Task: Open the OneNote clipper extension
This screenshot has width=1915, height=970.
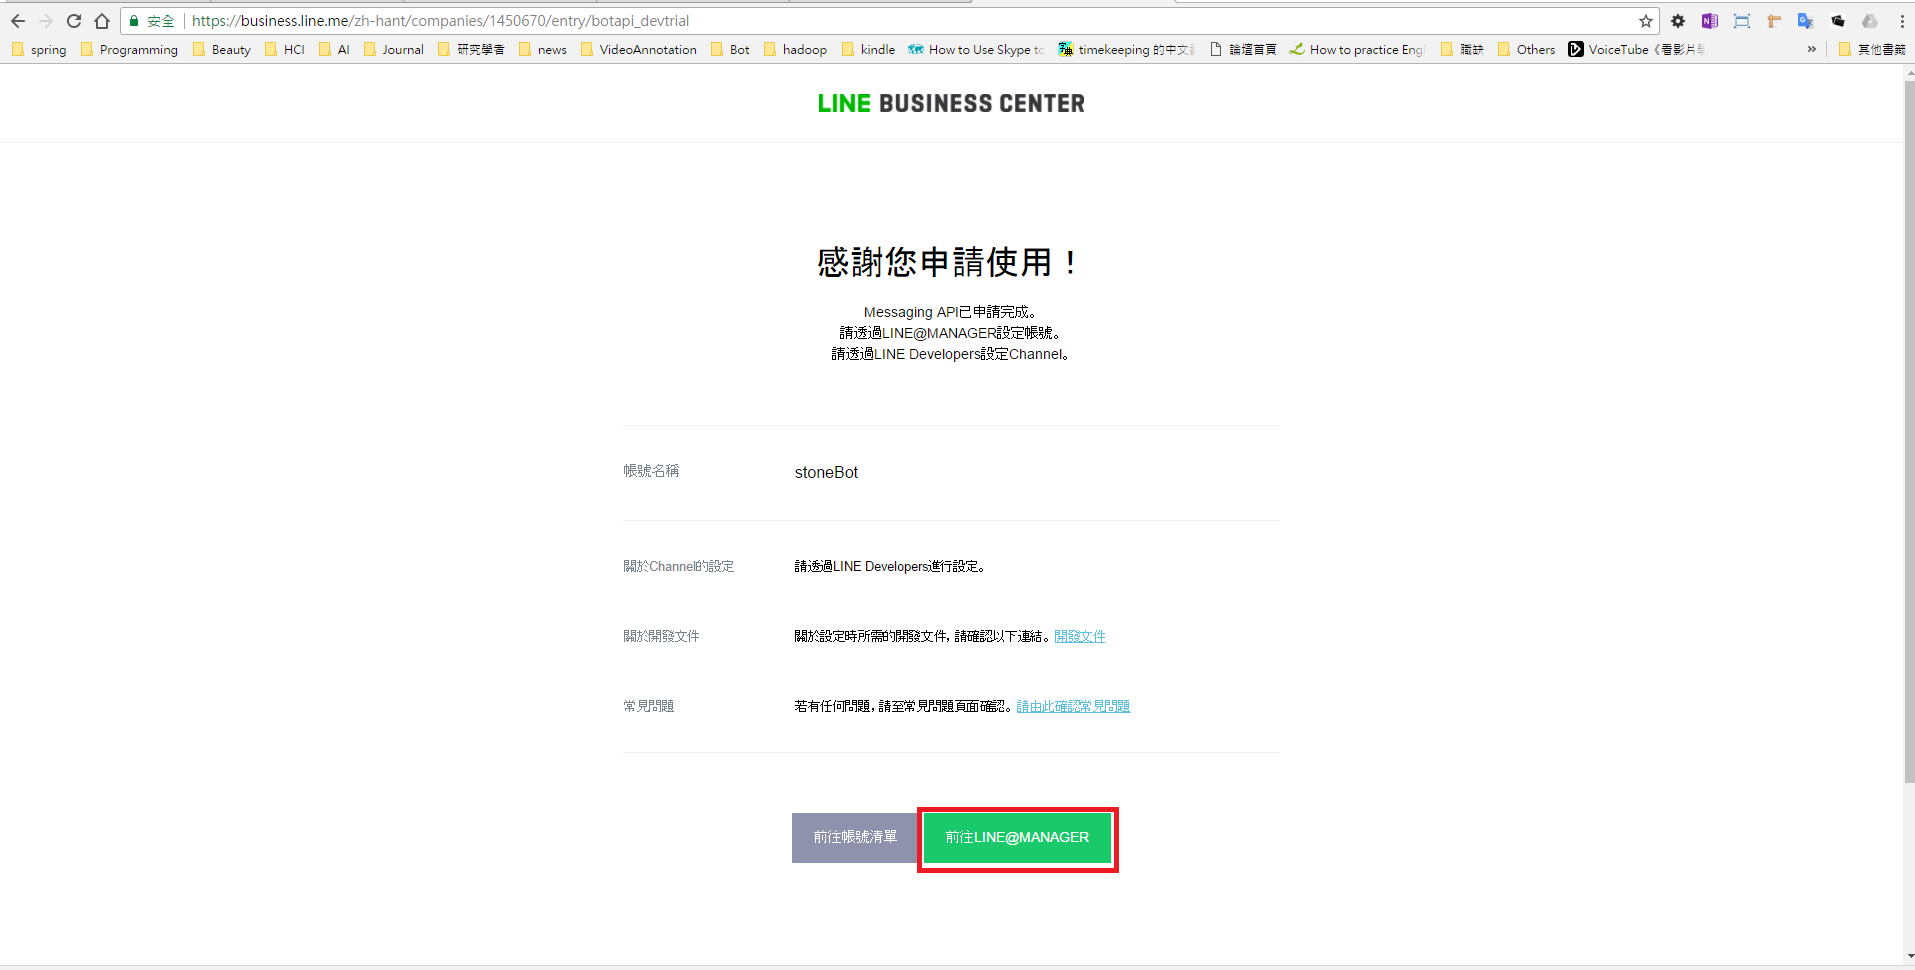Action: pyautogui.click(x=1710, y=21)
